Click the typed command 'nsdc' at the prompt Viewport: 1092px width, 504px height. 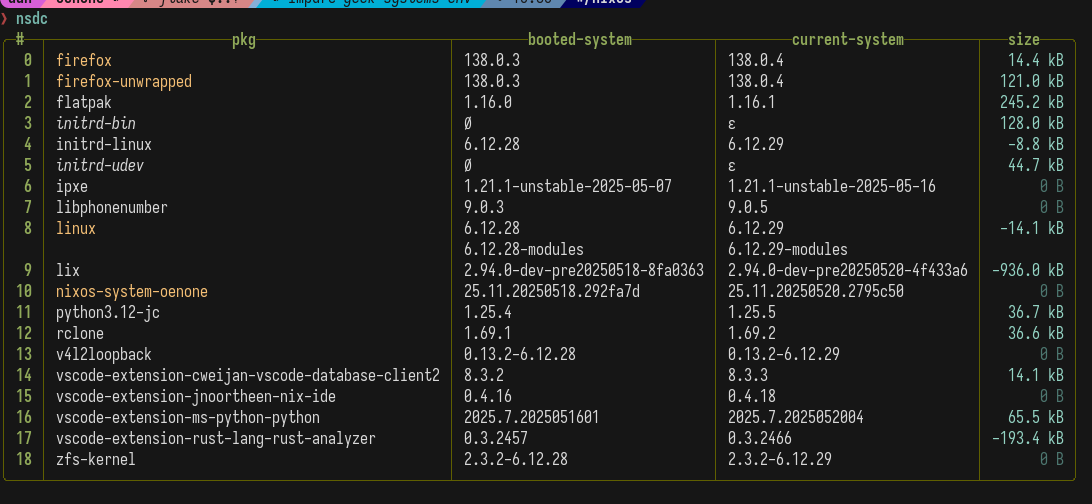point(32,19)
